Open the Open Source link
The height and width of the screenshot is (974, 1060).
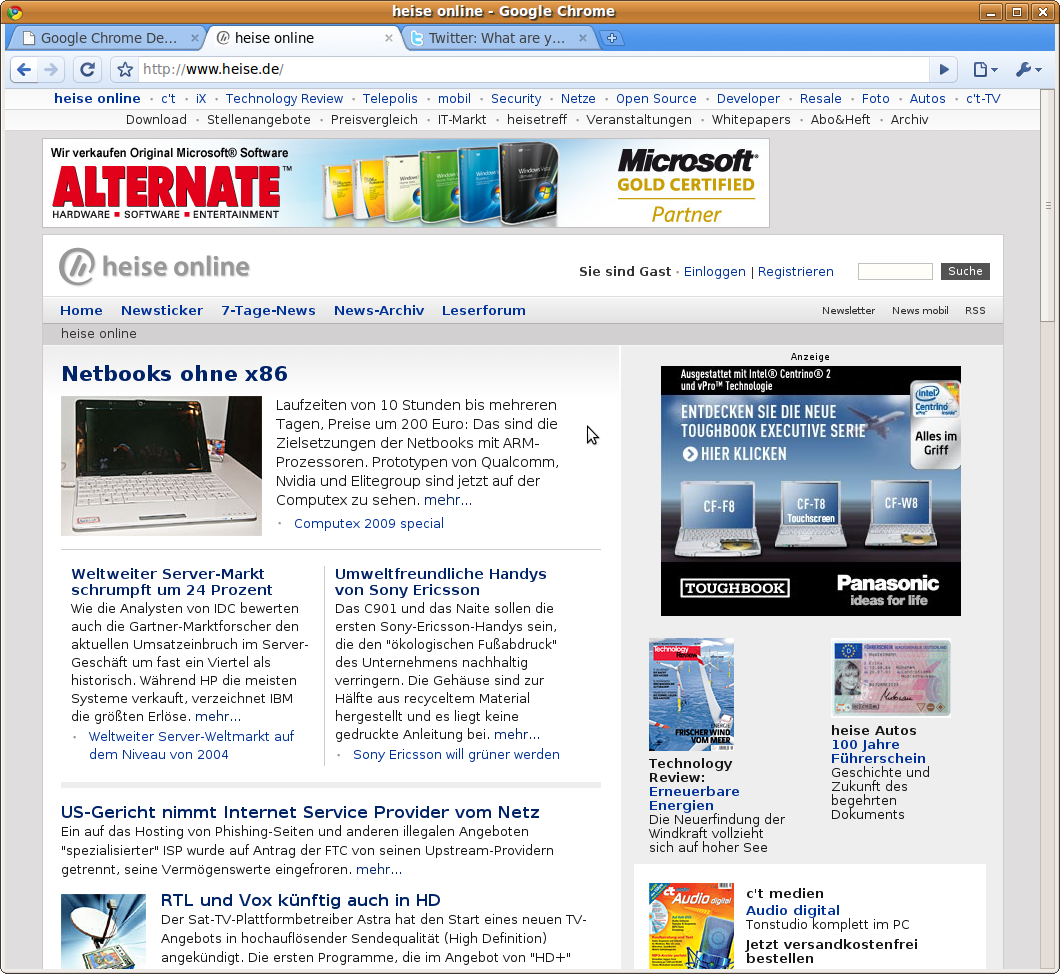(656, 99)
